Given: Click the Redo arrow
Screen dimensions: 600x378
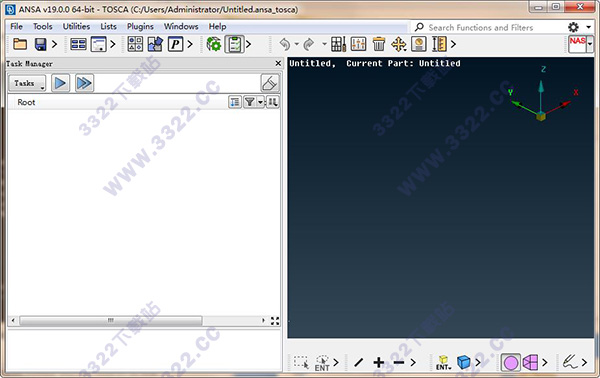Looking at the screenshot, I should click(x=308, y=44).
